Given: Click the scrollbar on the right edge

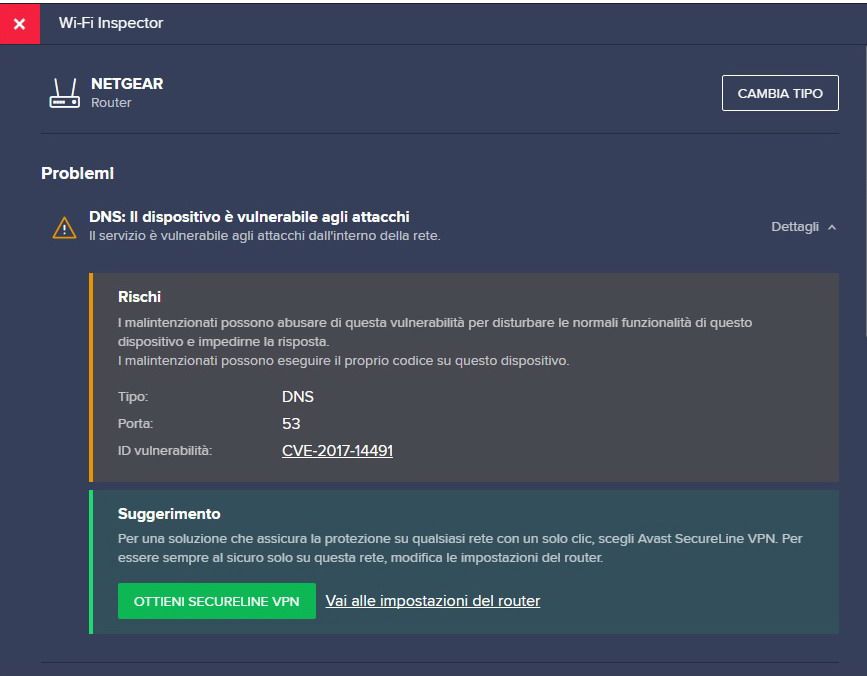Looking at the screenshot, I should [865, 191].
